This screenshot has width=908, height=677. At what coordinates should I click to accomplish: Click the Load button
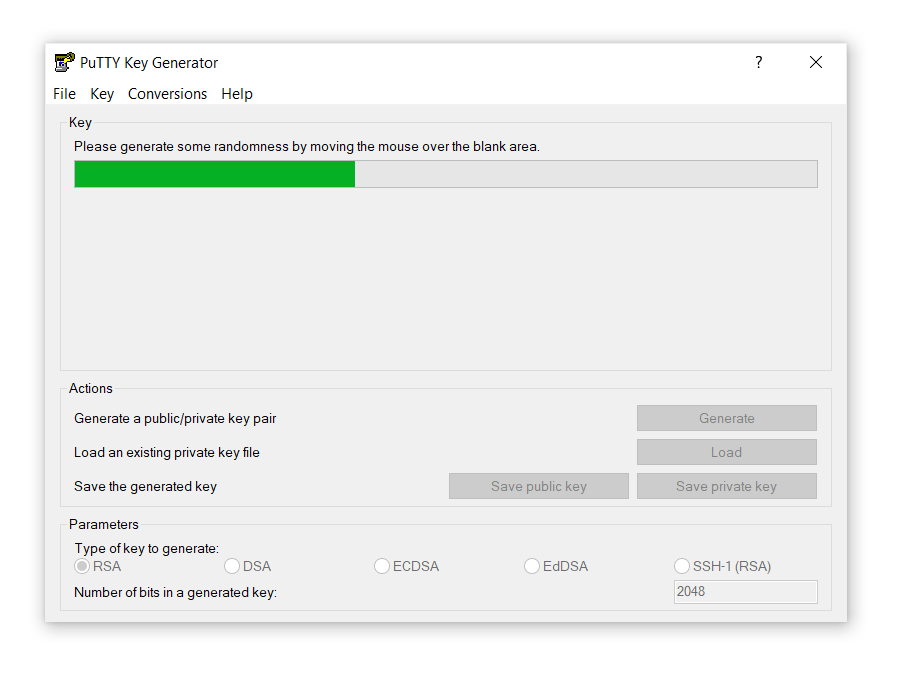coord(727,452)
